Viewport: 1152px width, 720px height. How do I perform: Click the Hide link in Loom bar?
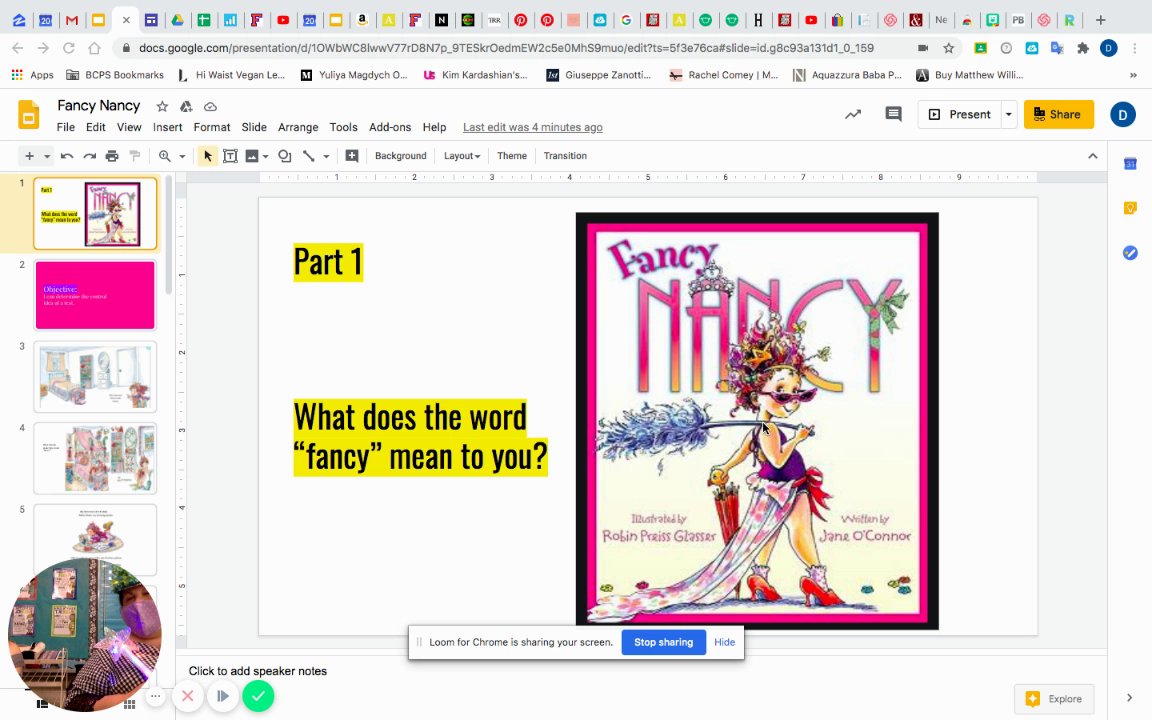pyautogui.click(x=724, y=642)
